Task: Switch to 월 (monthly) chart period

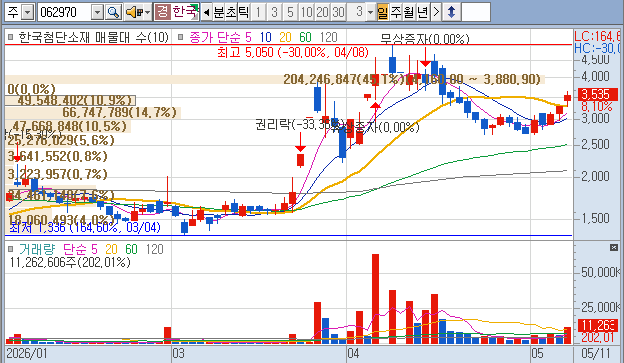Action: click(409, 12)
